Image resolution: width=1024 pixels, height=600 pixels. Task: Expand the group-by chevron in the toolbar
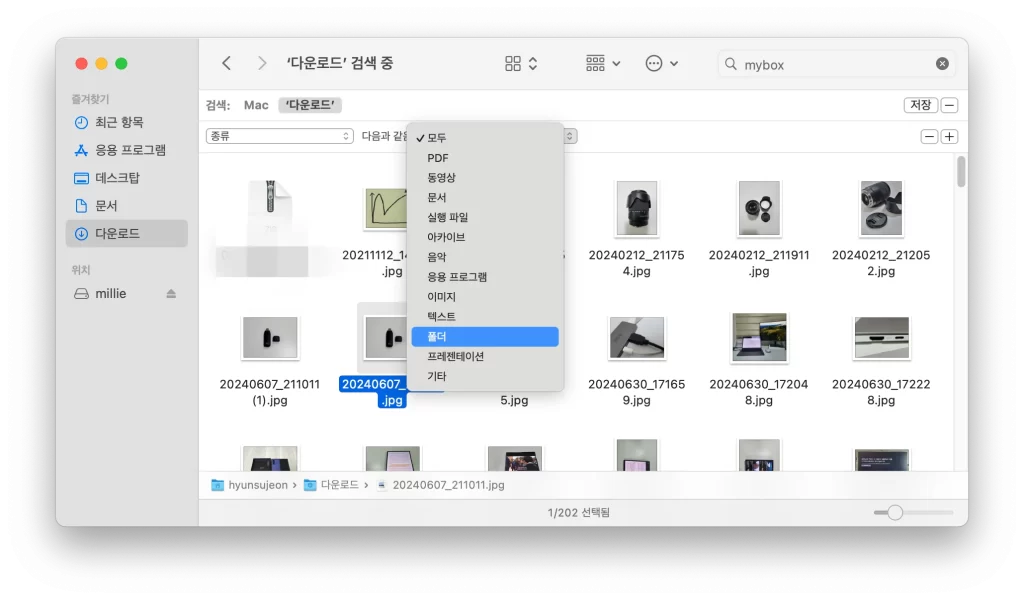point(614,62)
